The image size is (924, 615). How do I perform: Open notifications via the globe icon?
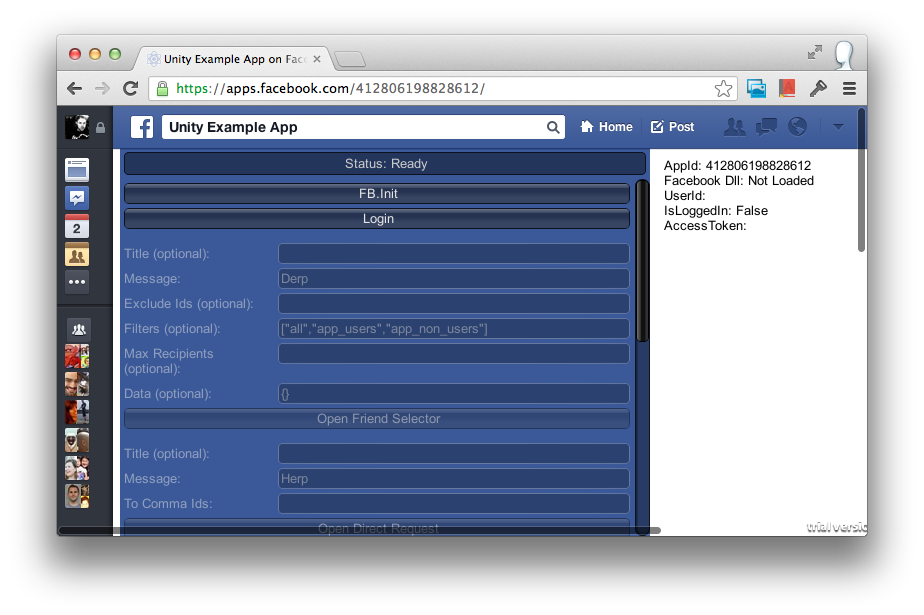(797, 126)
